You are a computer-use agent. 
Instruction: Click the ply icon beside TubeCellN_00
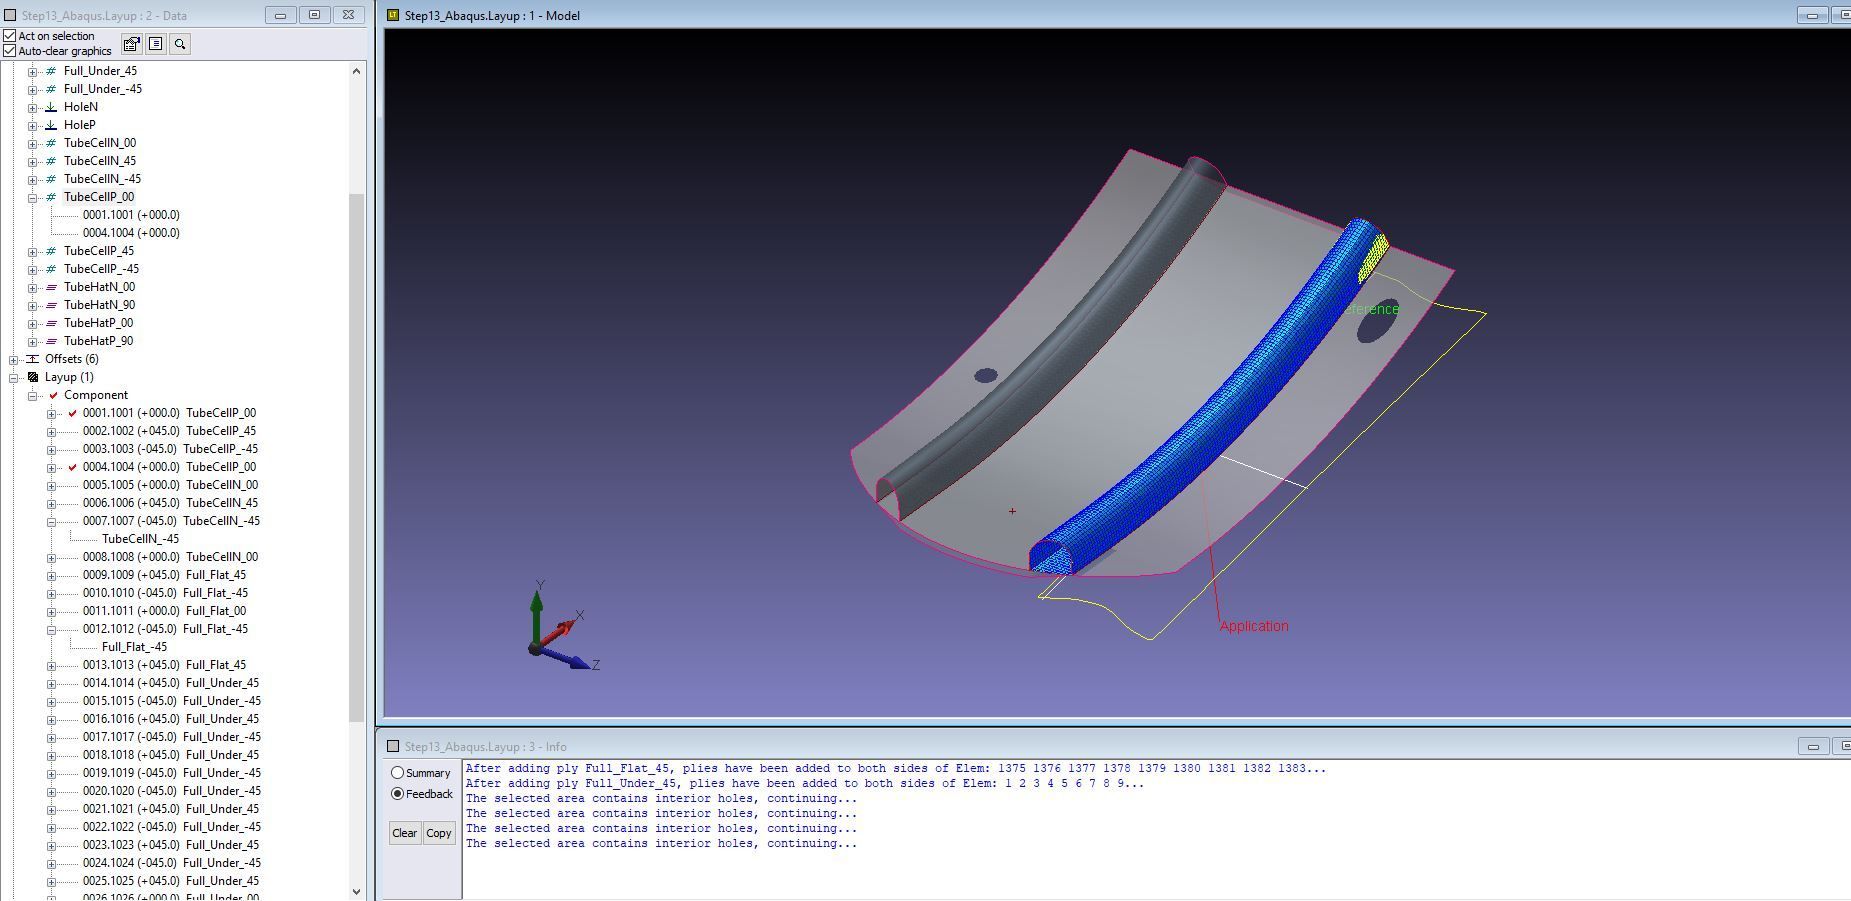[x=51, y=143]
